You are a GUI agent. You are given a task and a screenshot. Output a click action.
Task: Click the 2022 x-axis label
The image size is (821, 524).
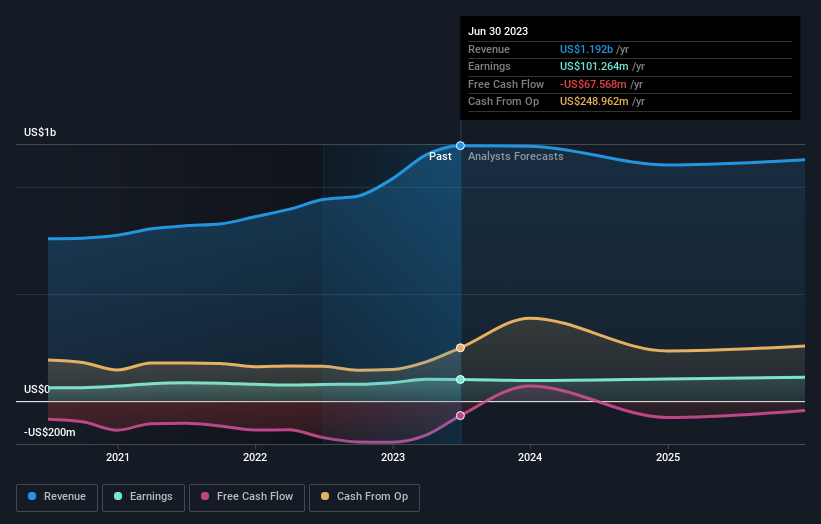pos(255,458)
